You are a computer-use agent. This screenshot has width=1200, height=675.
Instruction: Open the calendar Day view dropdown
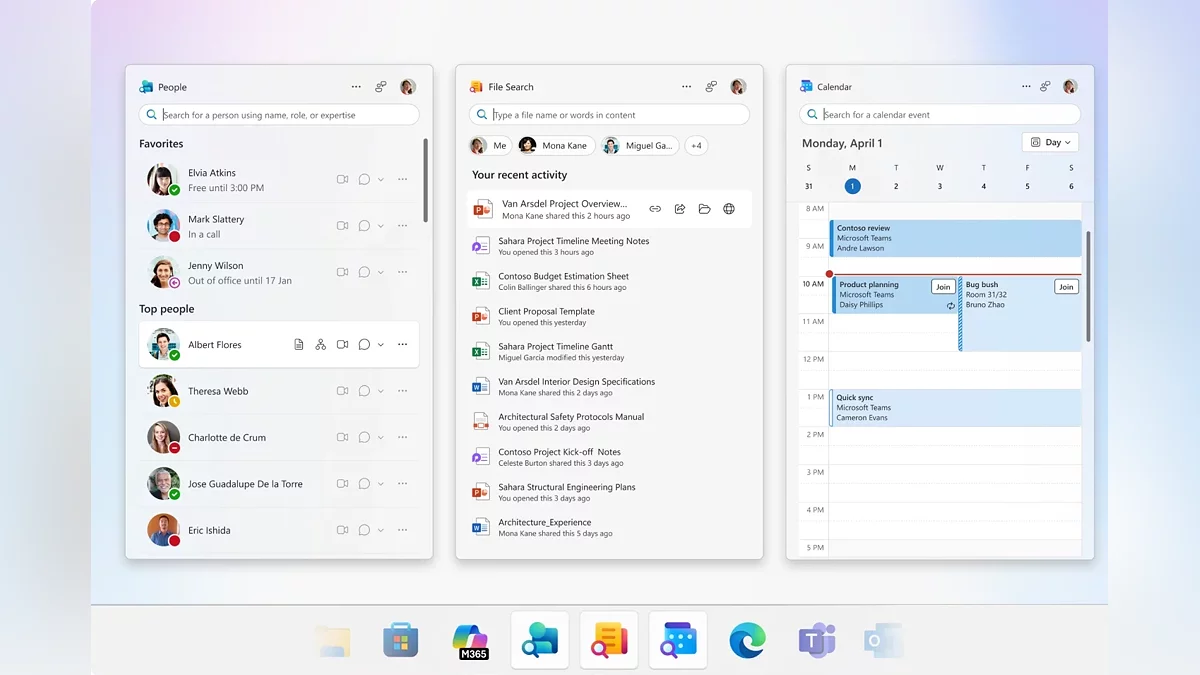[x=1050, y=143]
